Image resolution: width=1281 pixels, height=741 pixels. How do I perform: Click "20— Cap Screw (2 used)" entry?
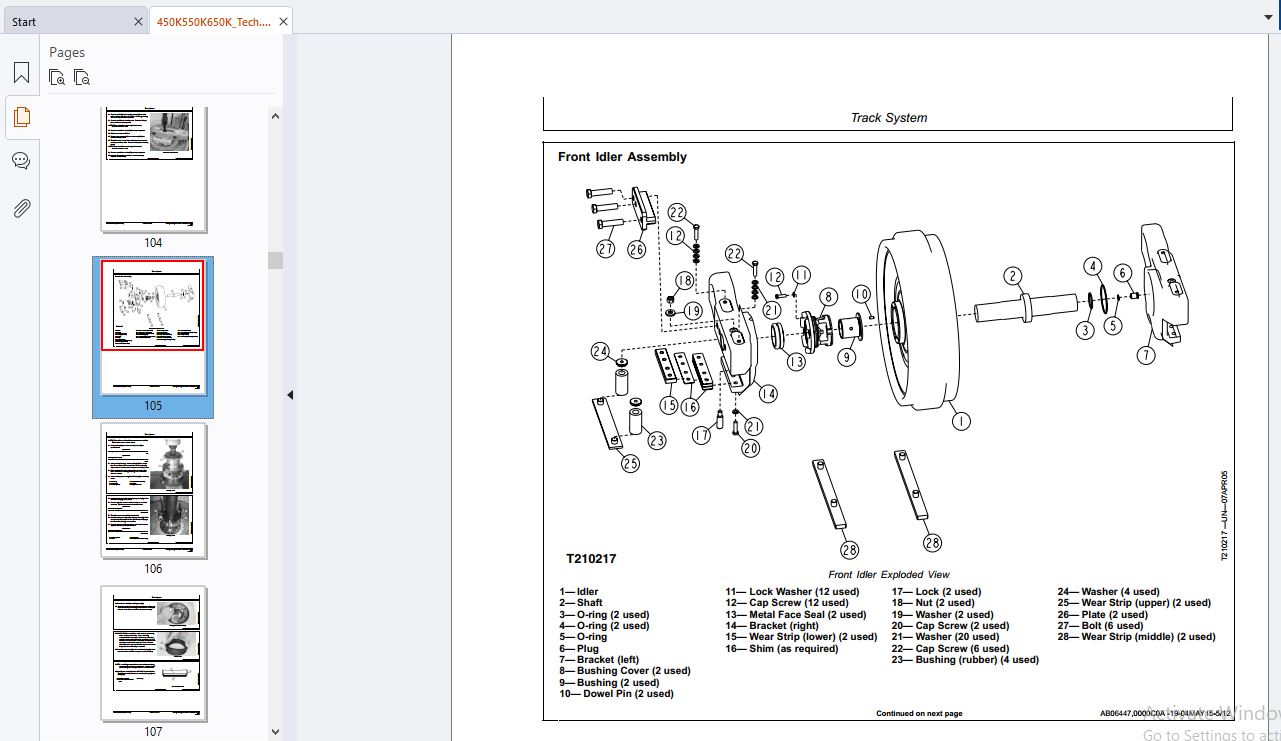coord(951,626)
